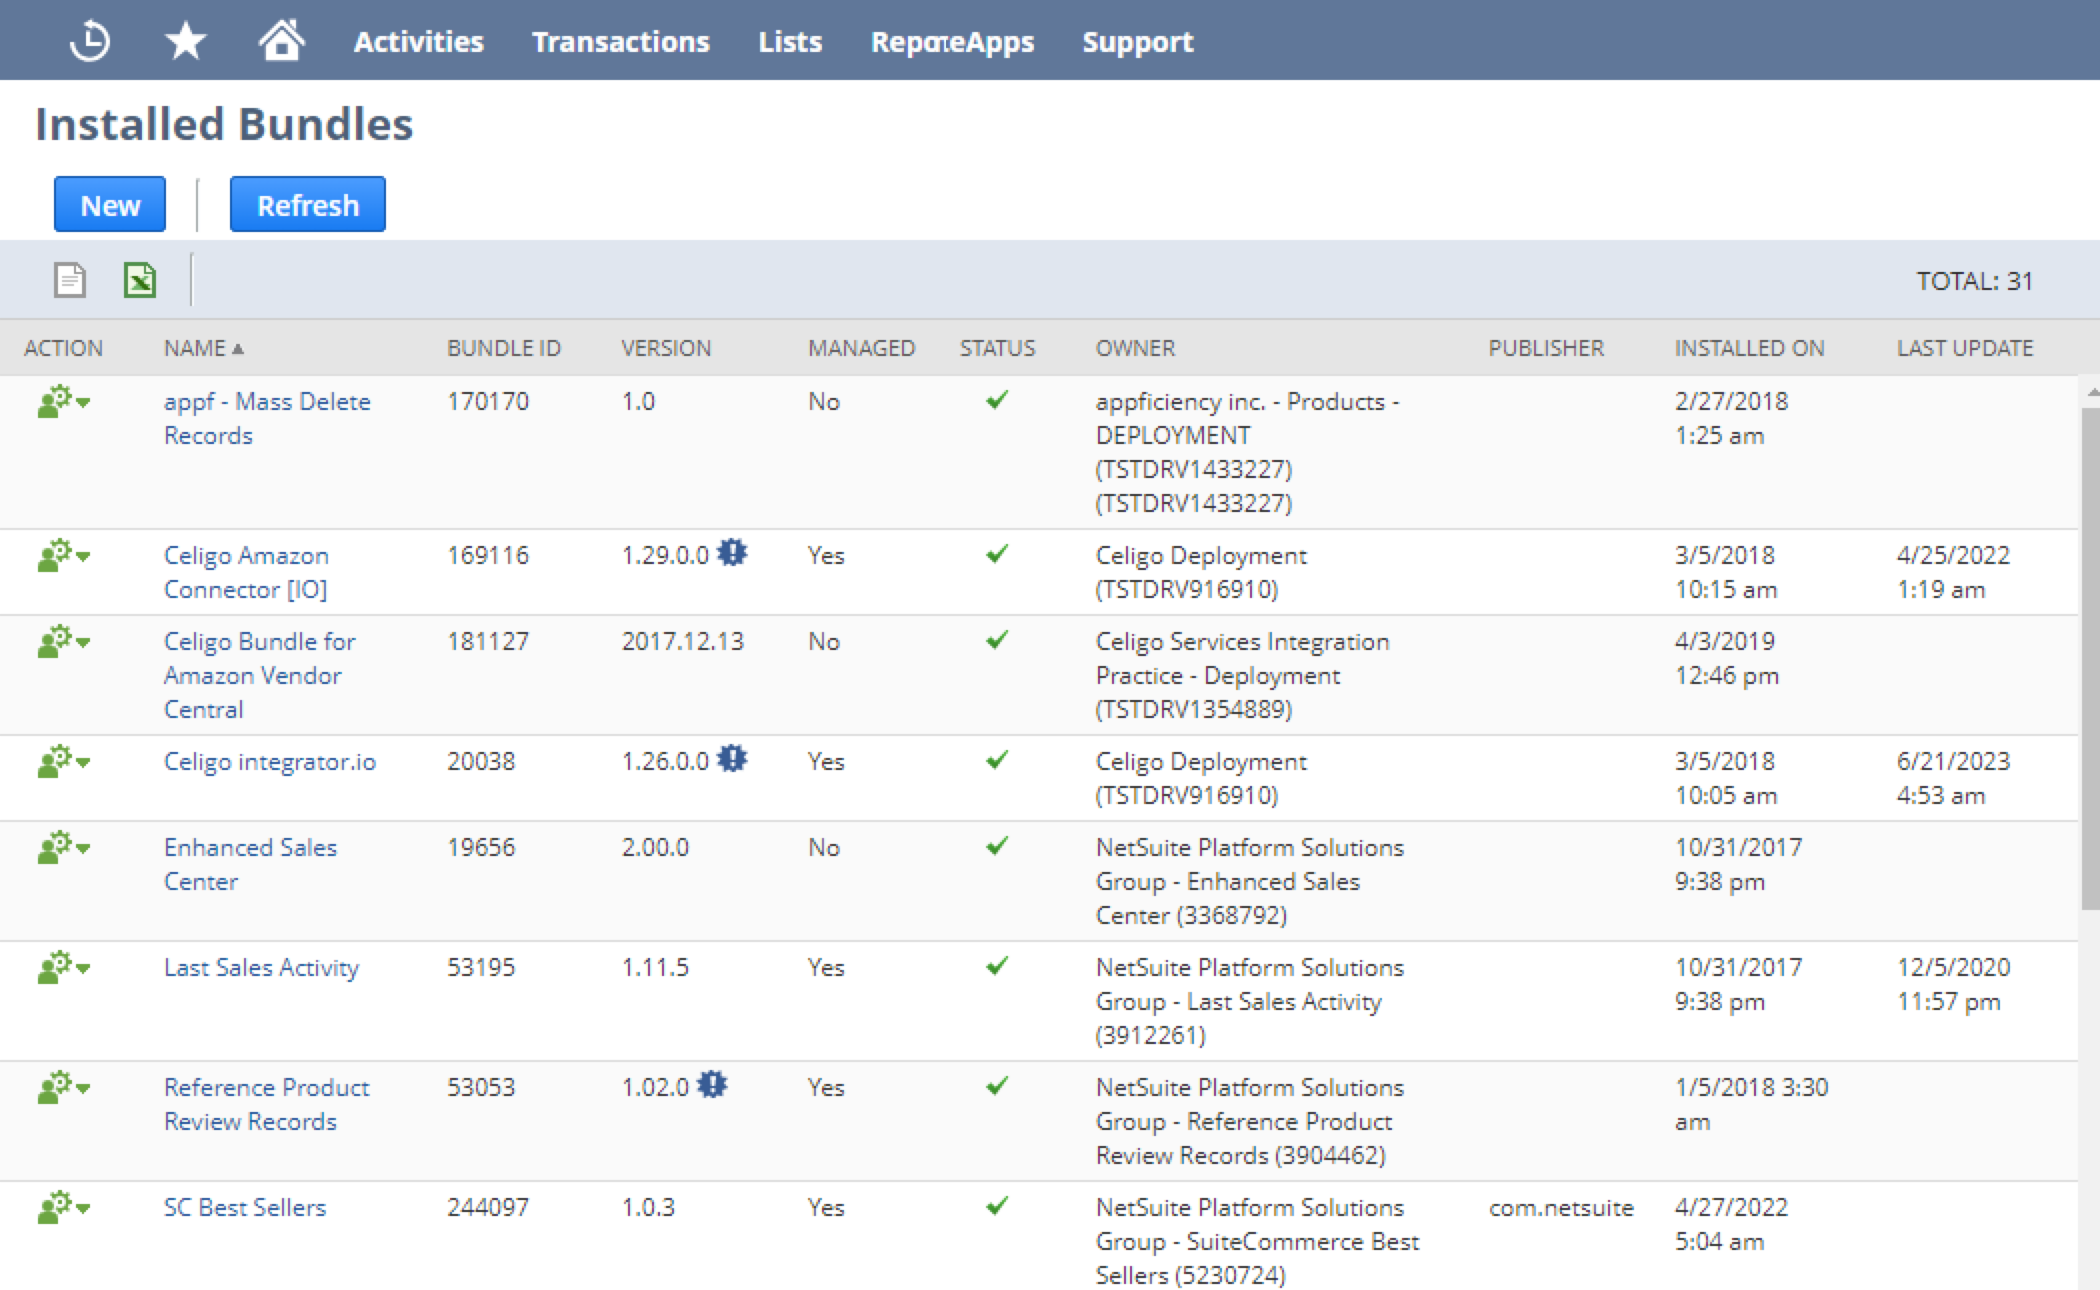The image size is (2100, 1290).
Task: Export list to CSV document icon
Action: coord(70,280)
